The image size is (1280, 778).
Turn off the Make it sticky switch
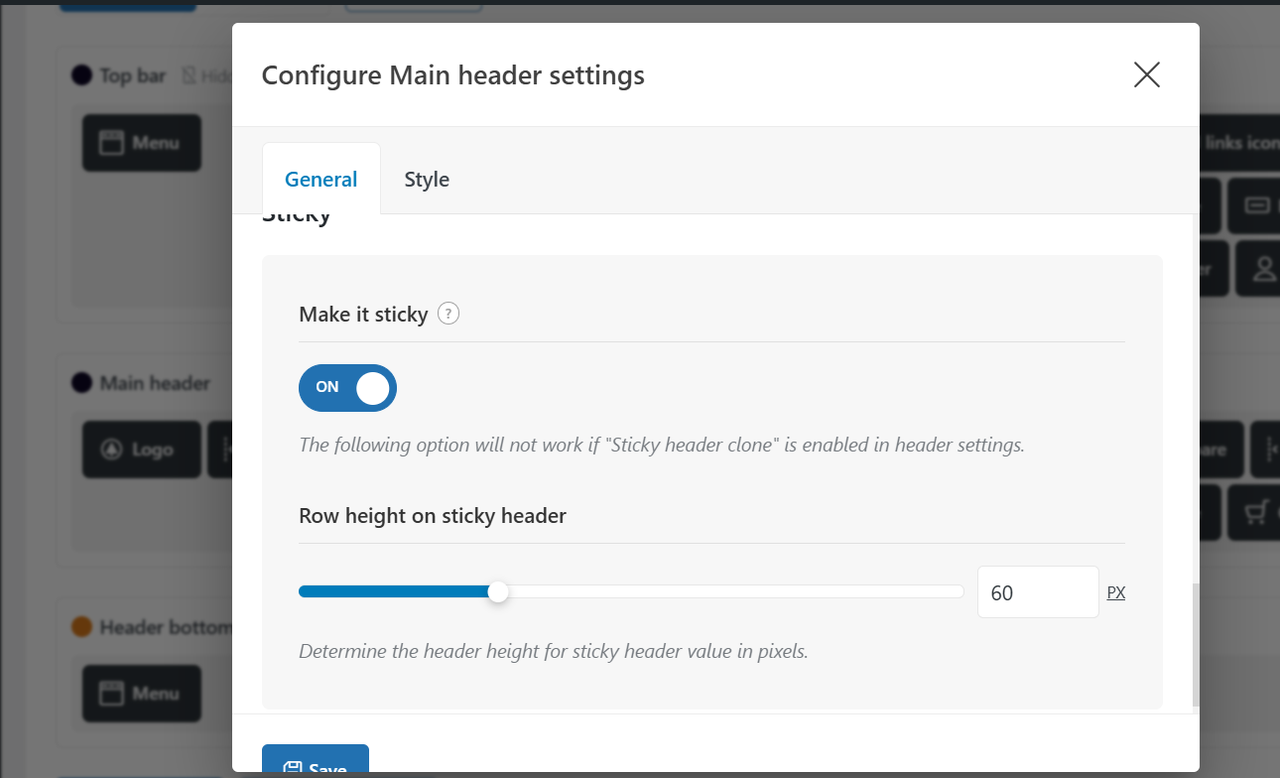click(348, 388)
